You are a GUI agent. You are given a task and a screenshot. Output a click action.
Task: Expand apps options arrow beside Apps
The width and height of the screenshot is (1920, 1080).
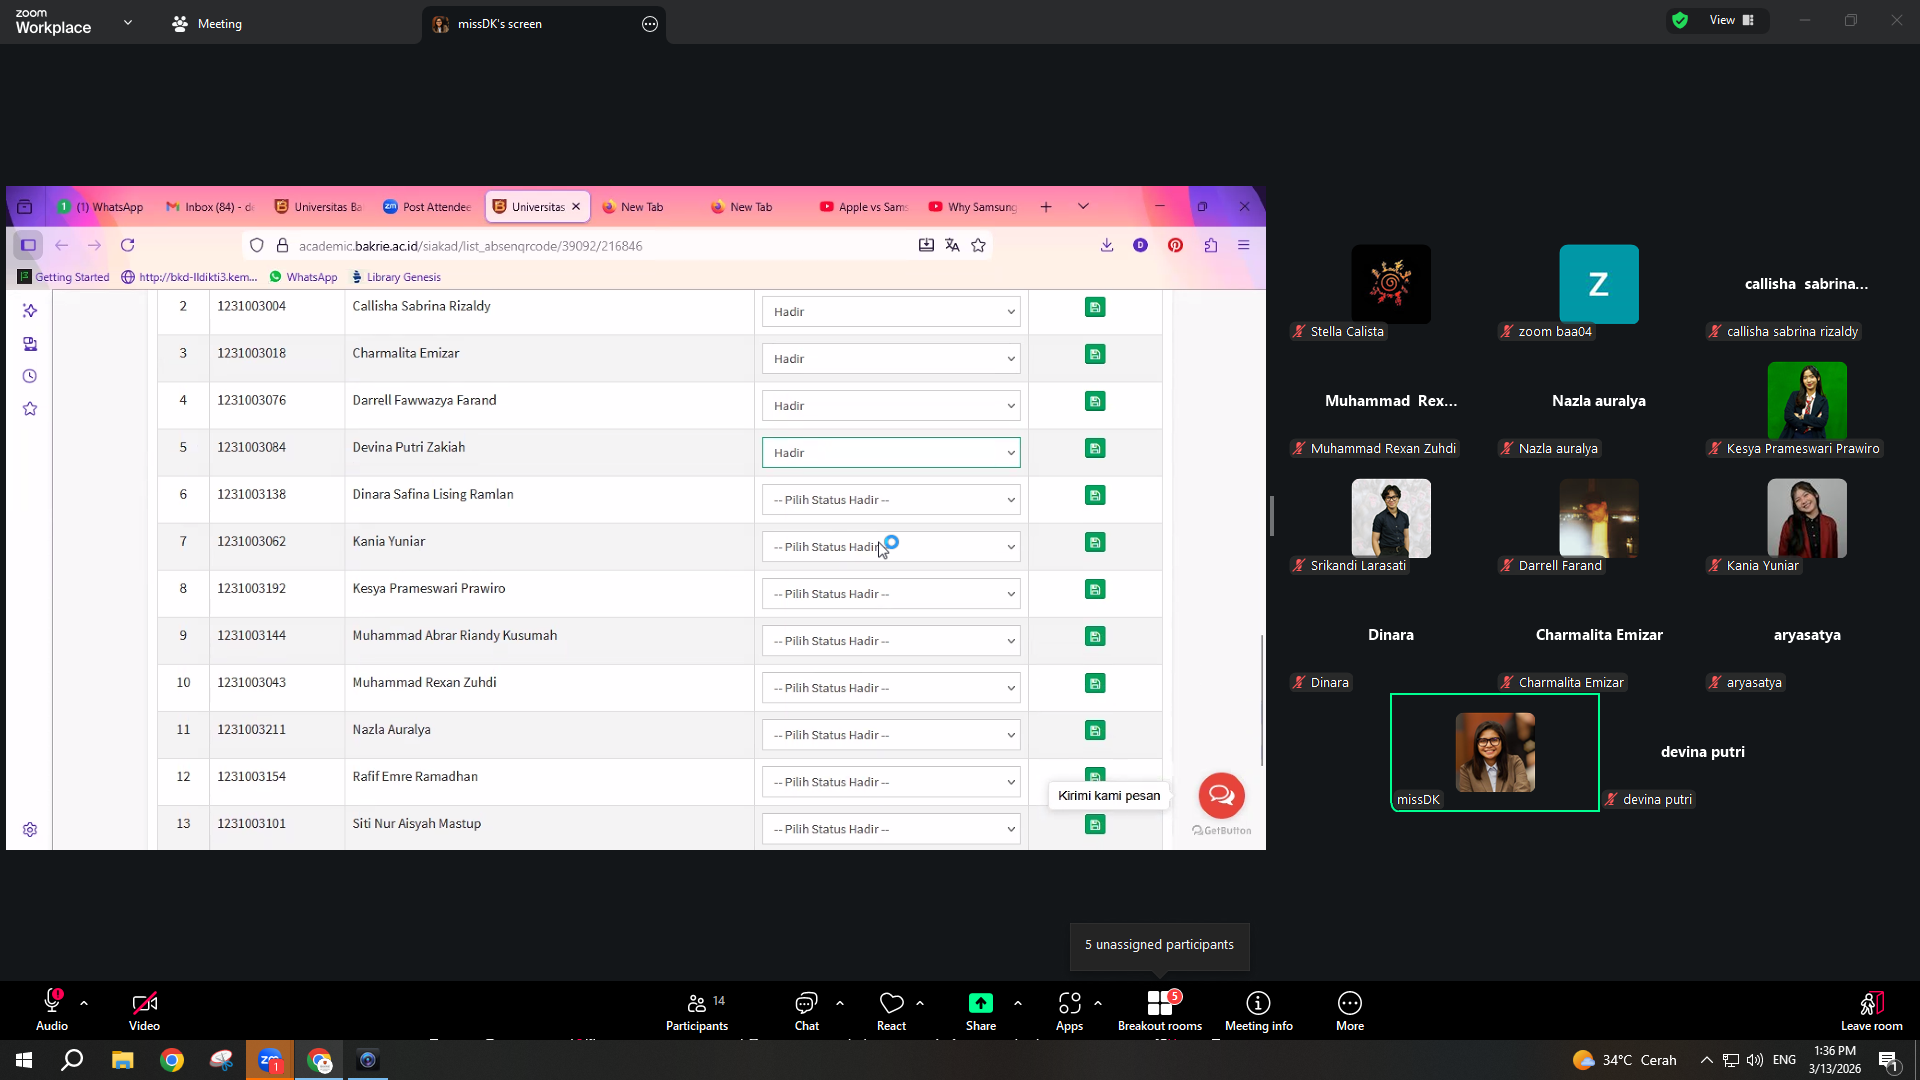1098,1003
